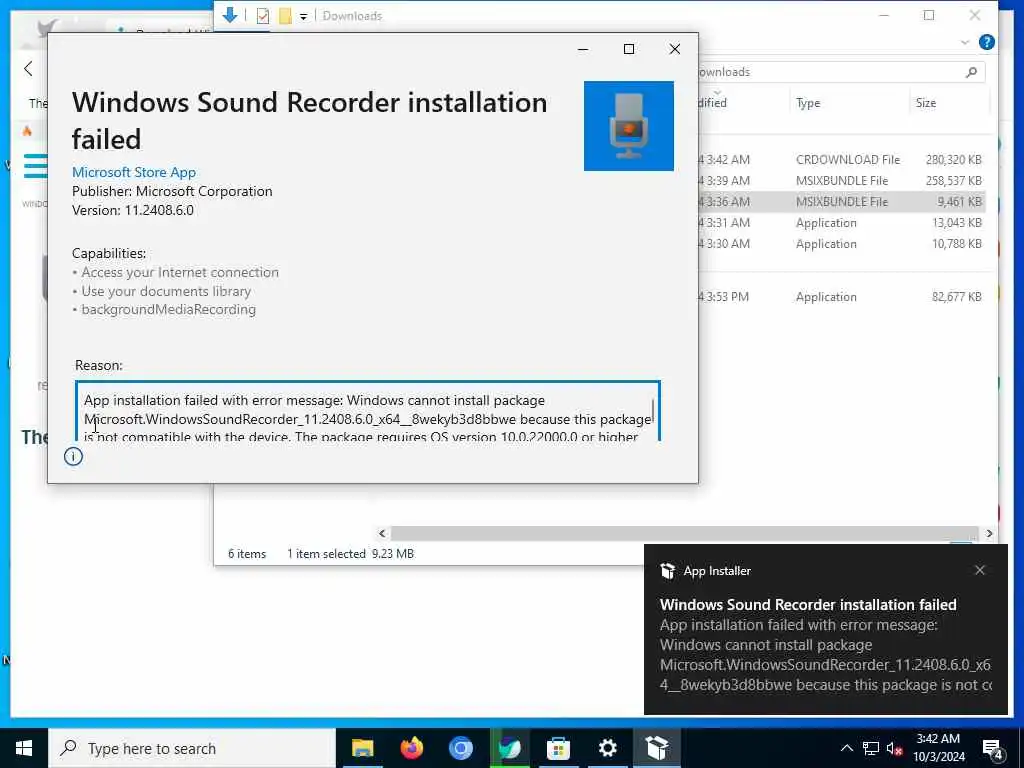The image size is (1024, 768).
Task: Maximize the App Installer dialog
Action: (x=629, y=49)
